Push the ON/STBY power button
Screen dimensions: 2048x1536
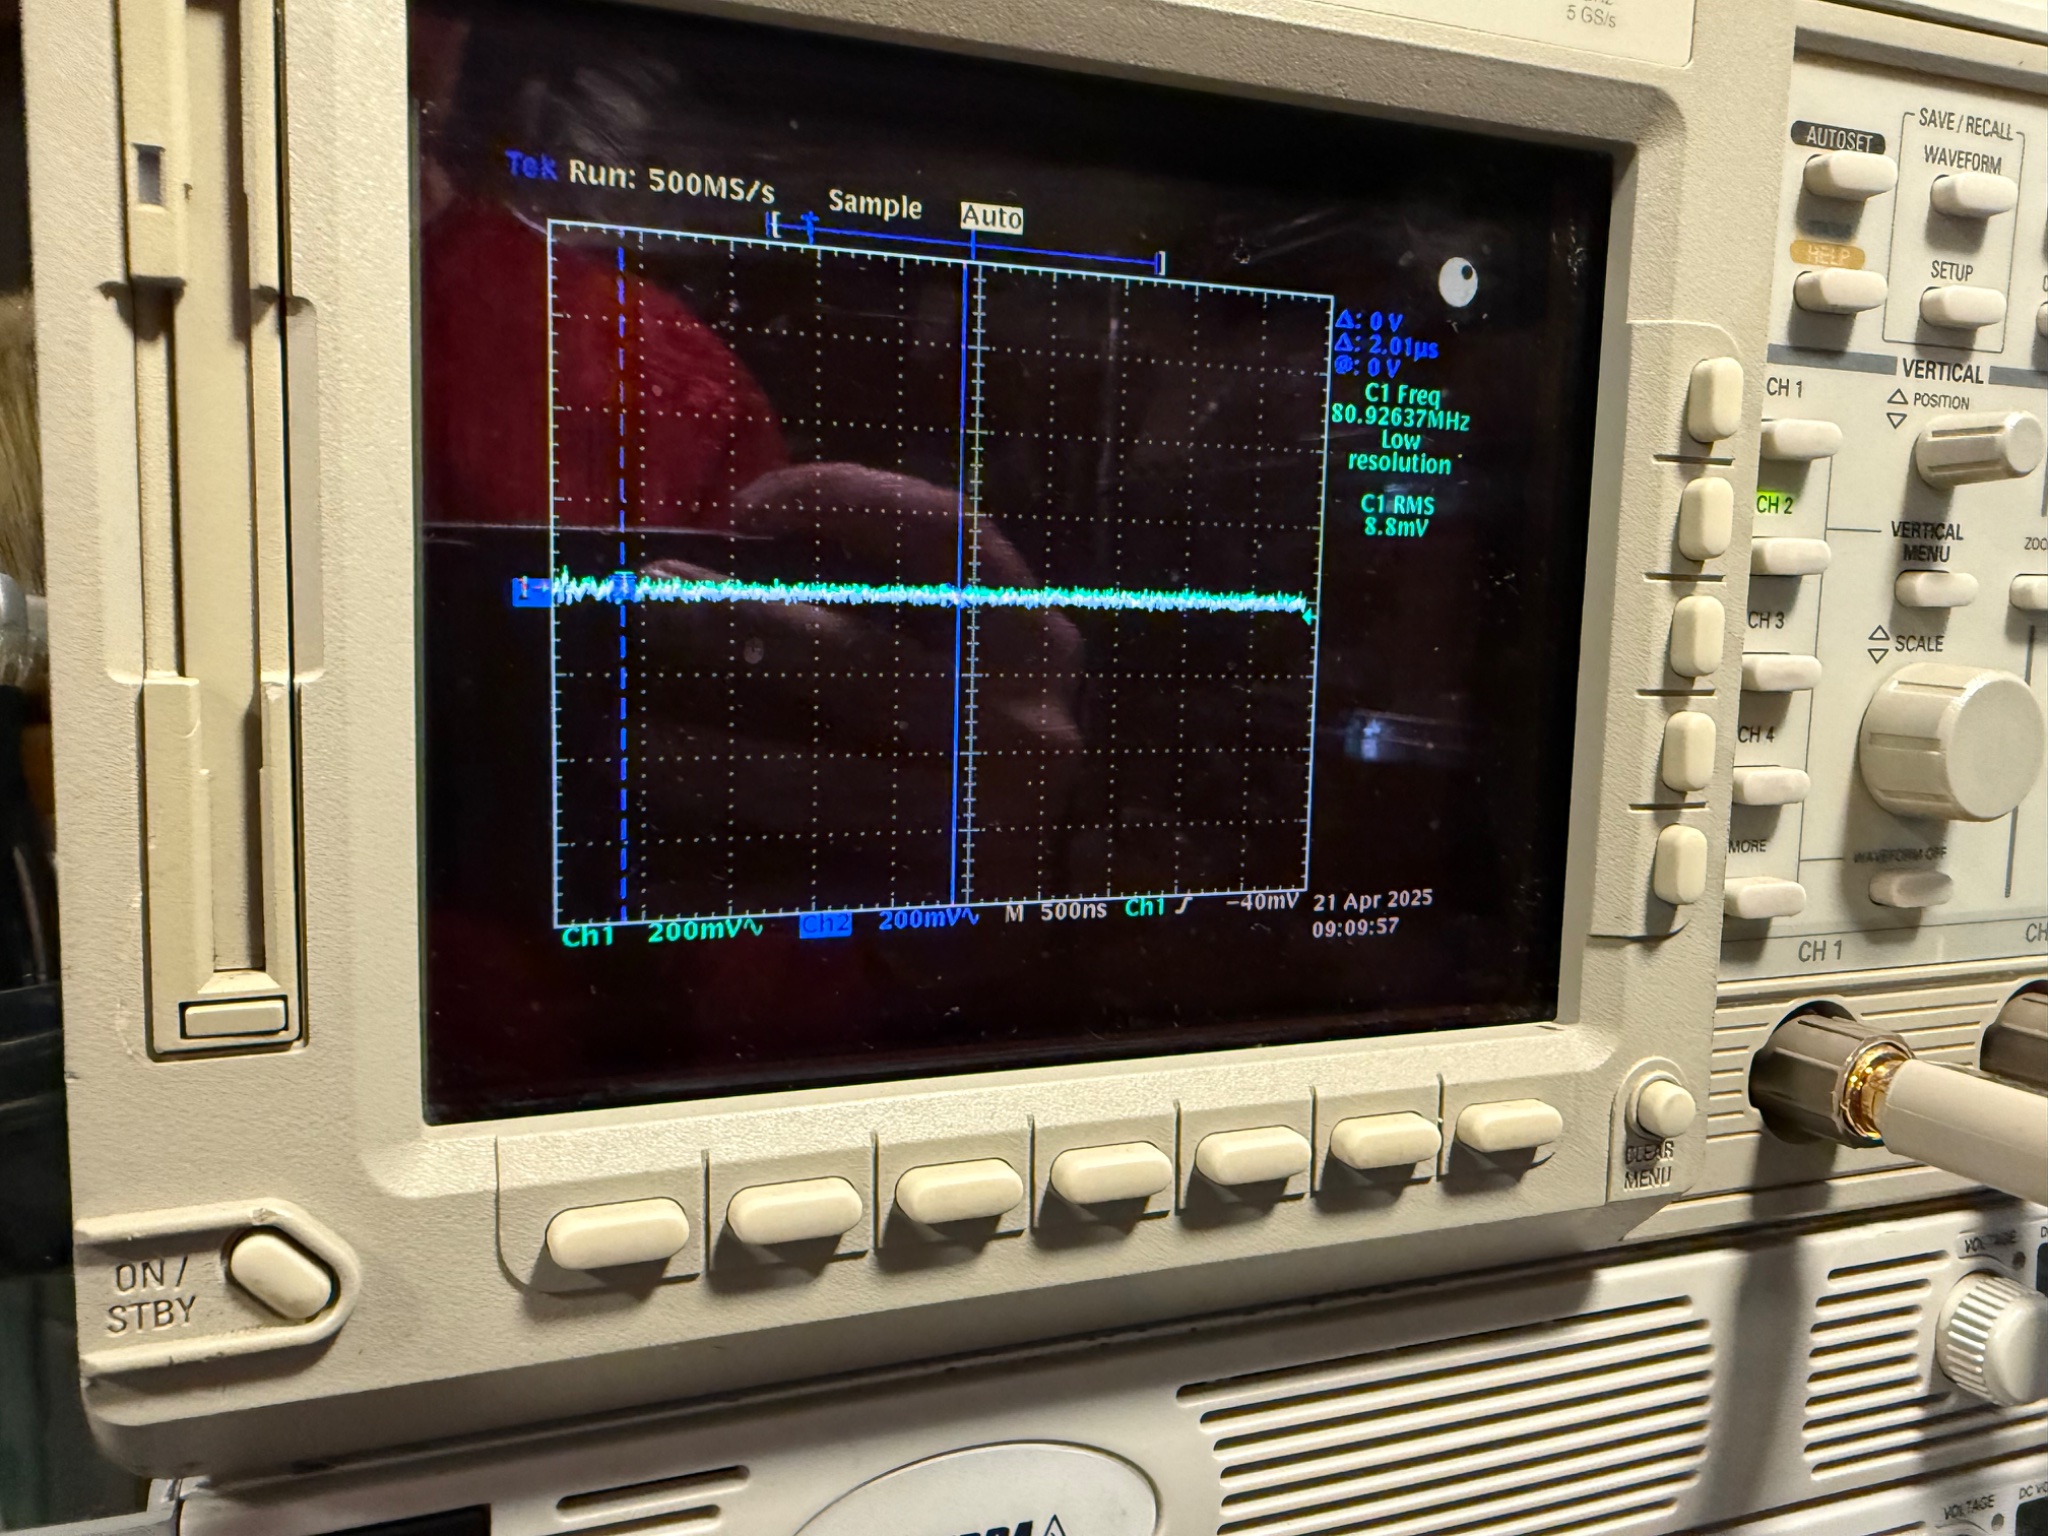[280, 1275]
